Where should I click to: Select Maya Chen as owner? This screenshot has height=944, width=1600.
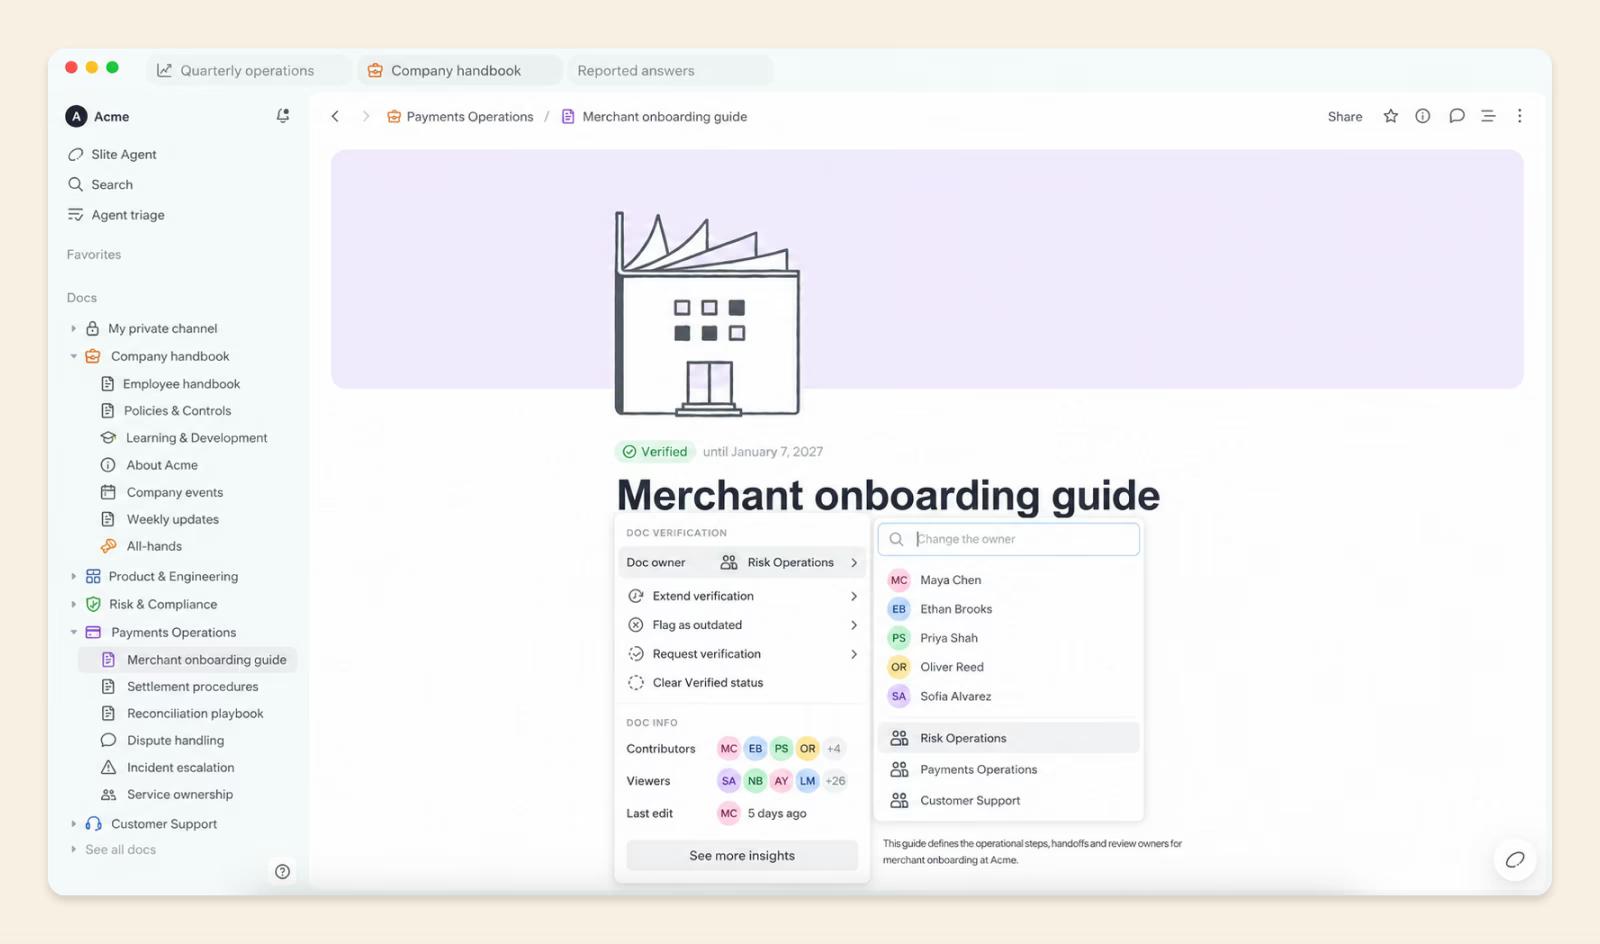(1009, 580)
